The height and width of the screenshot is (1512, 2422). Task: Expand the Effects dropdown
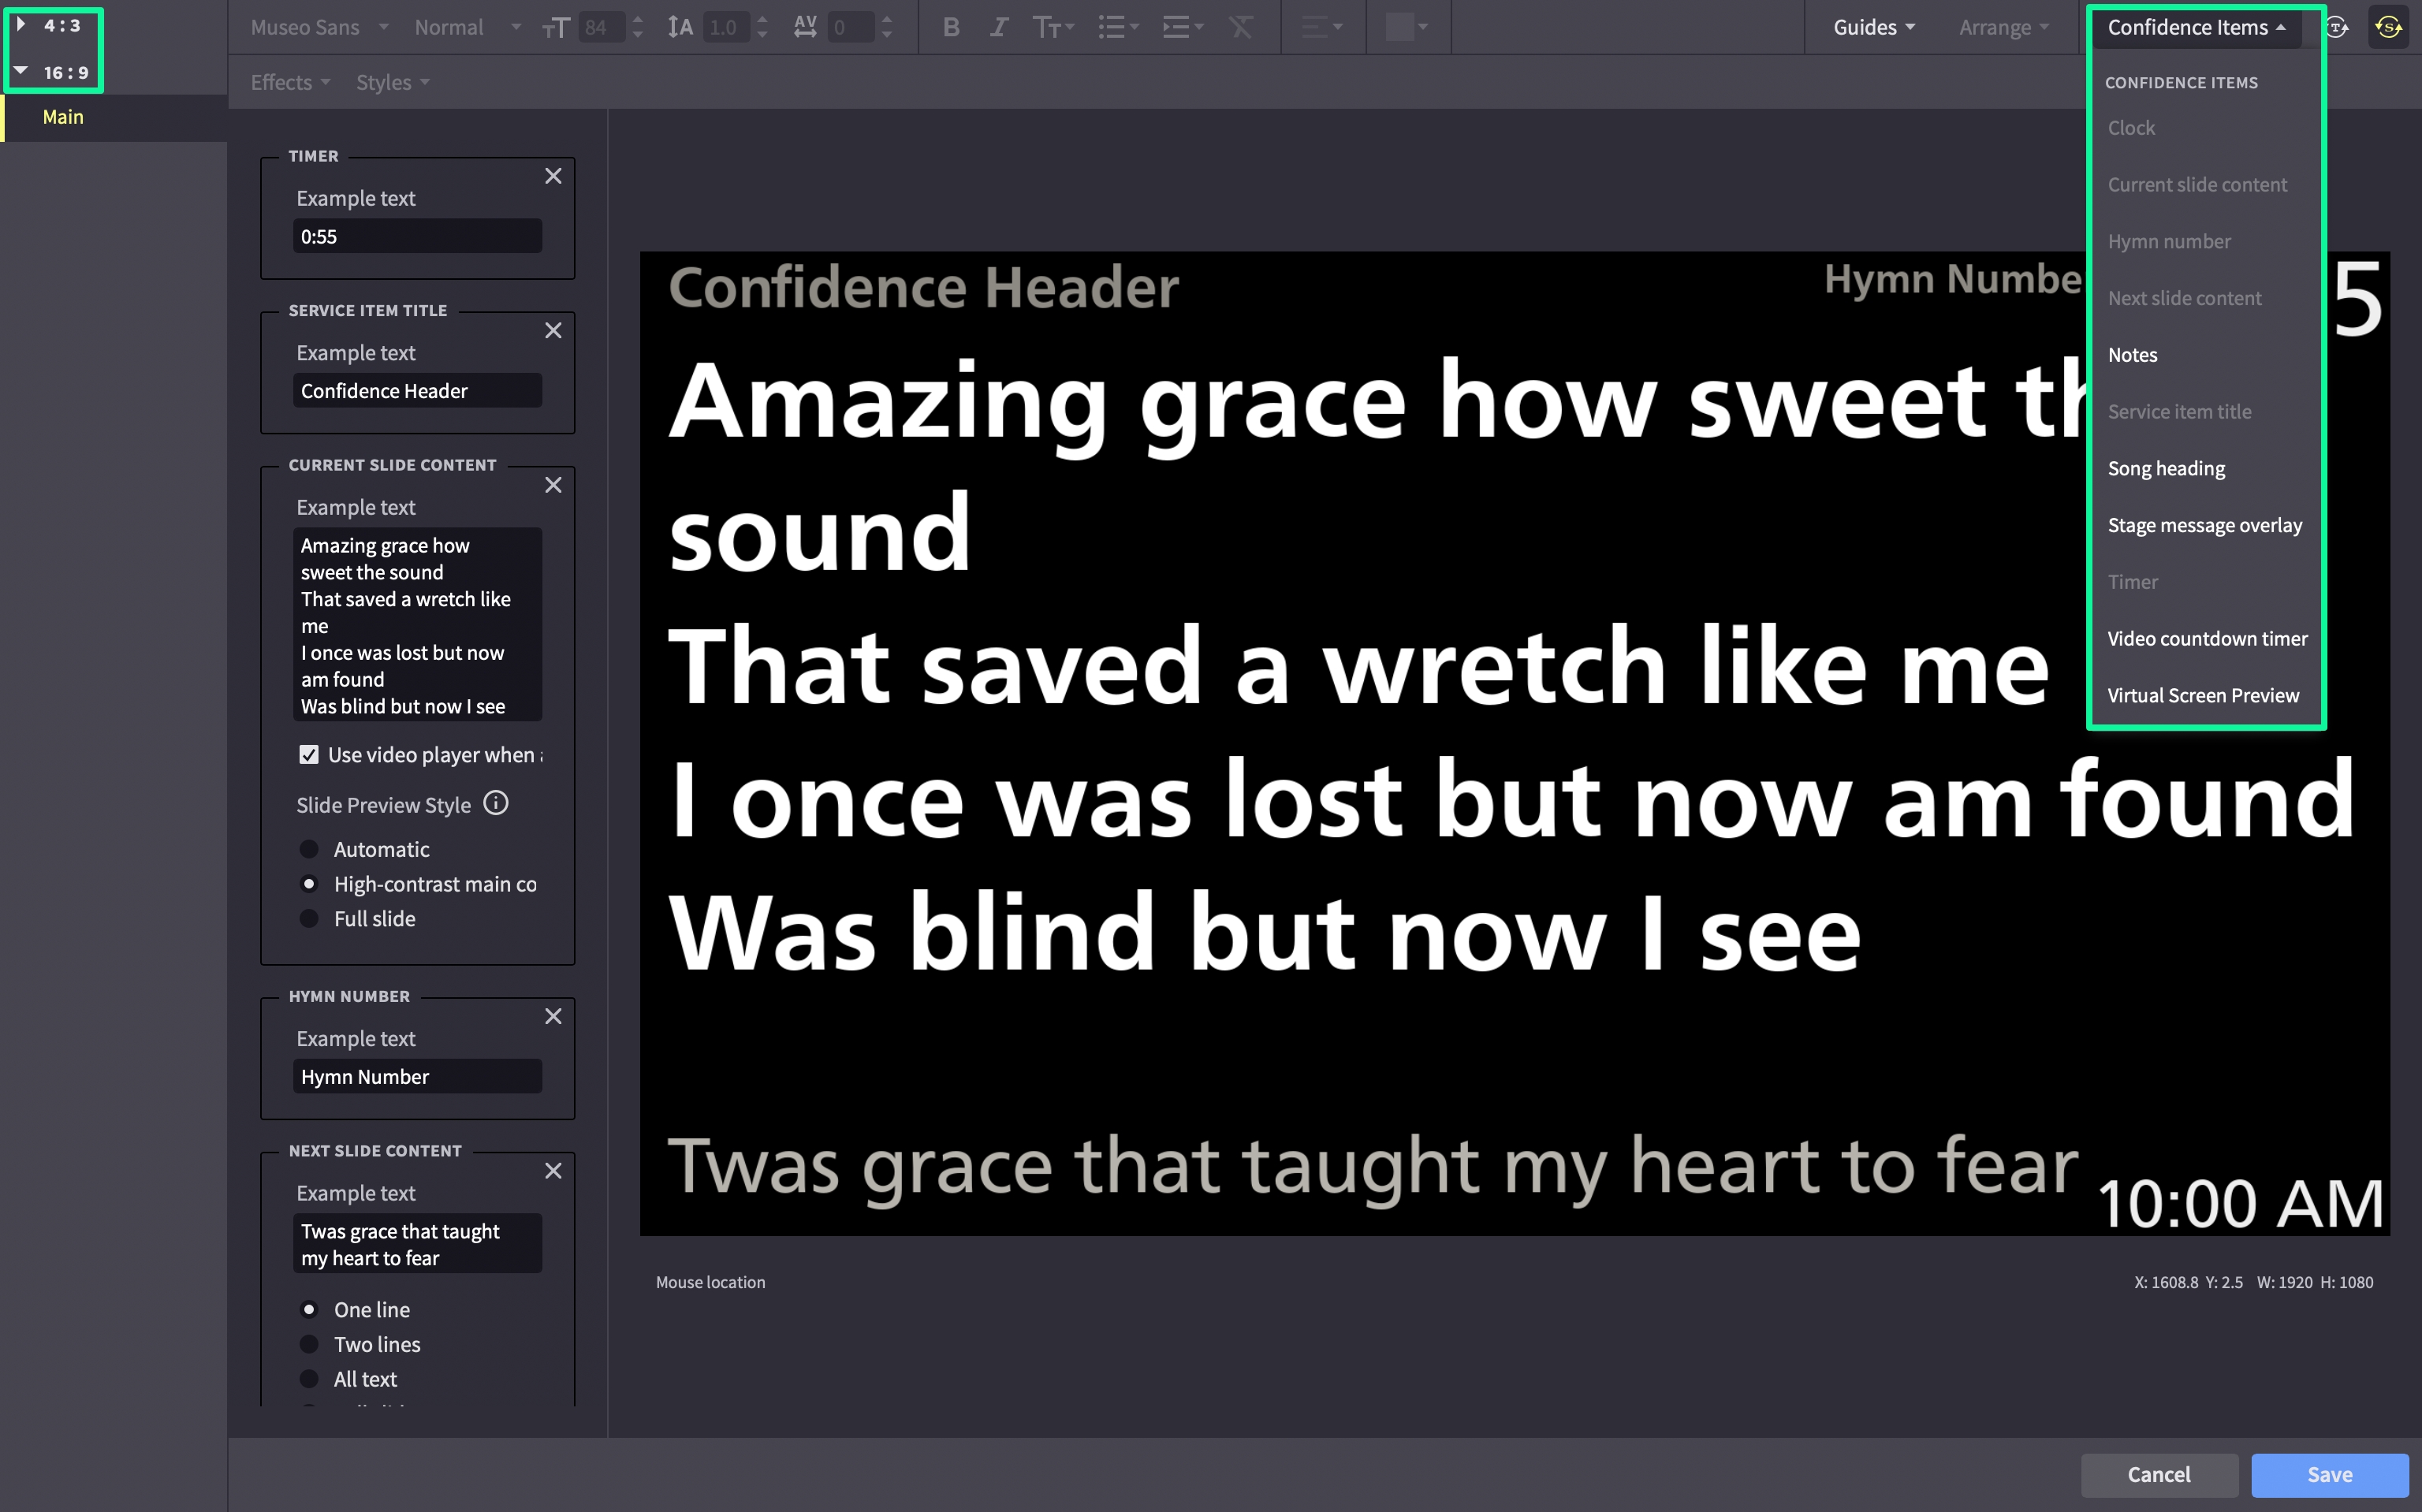click(289, 82)
